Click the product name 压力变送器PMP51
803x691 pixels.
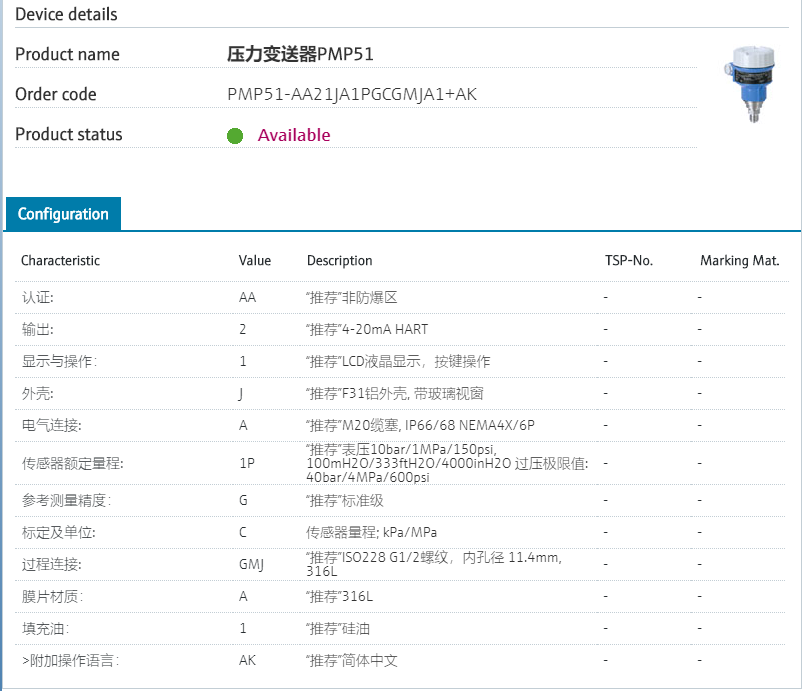pos(300,54)
